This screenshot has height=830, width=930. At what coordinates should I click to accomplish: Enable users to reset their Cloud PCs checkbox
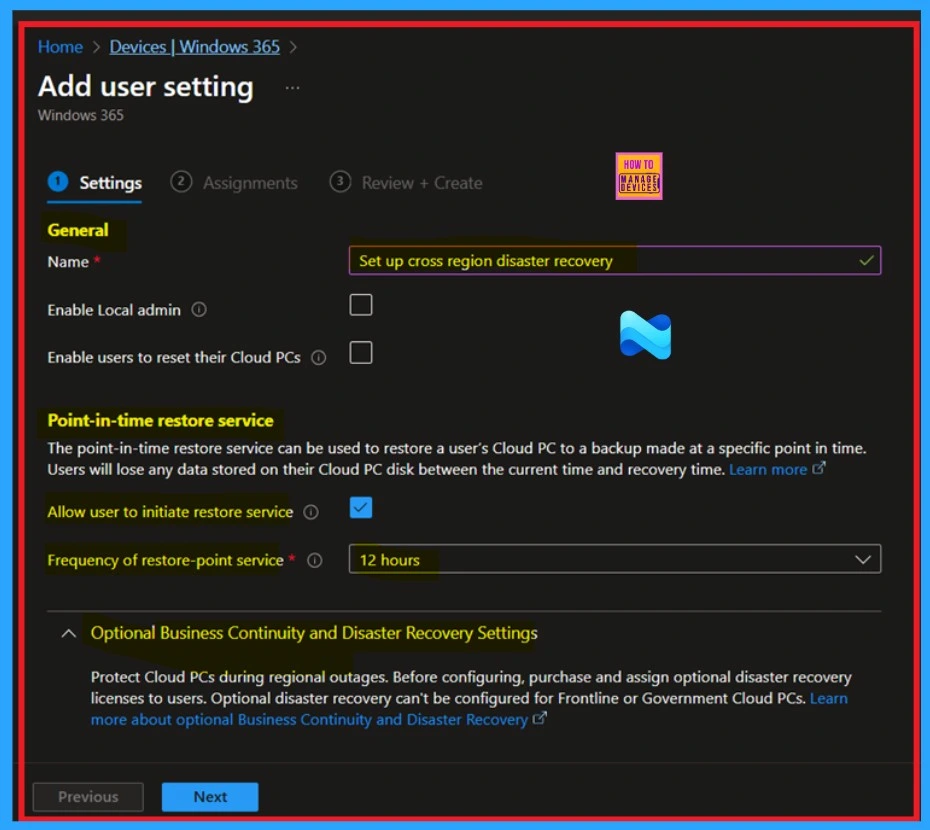tap(361, 352)
